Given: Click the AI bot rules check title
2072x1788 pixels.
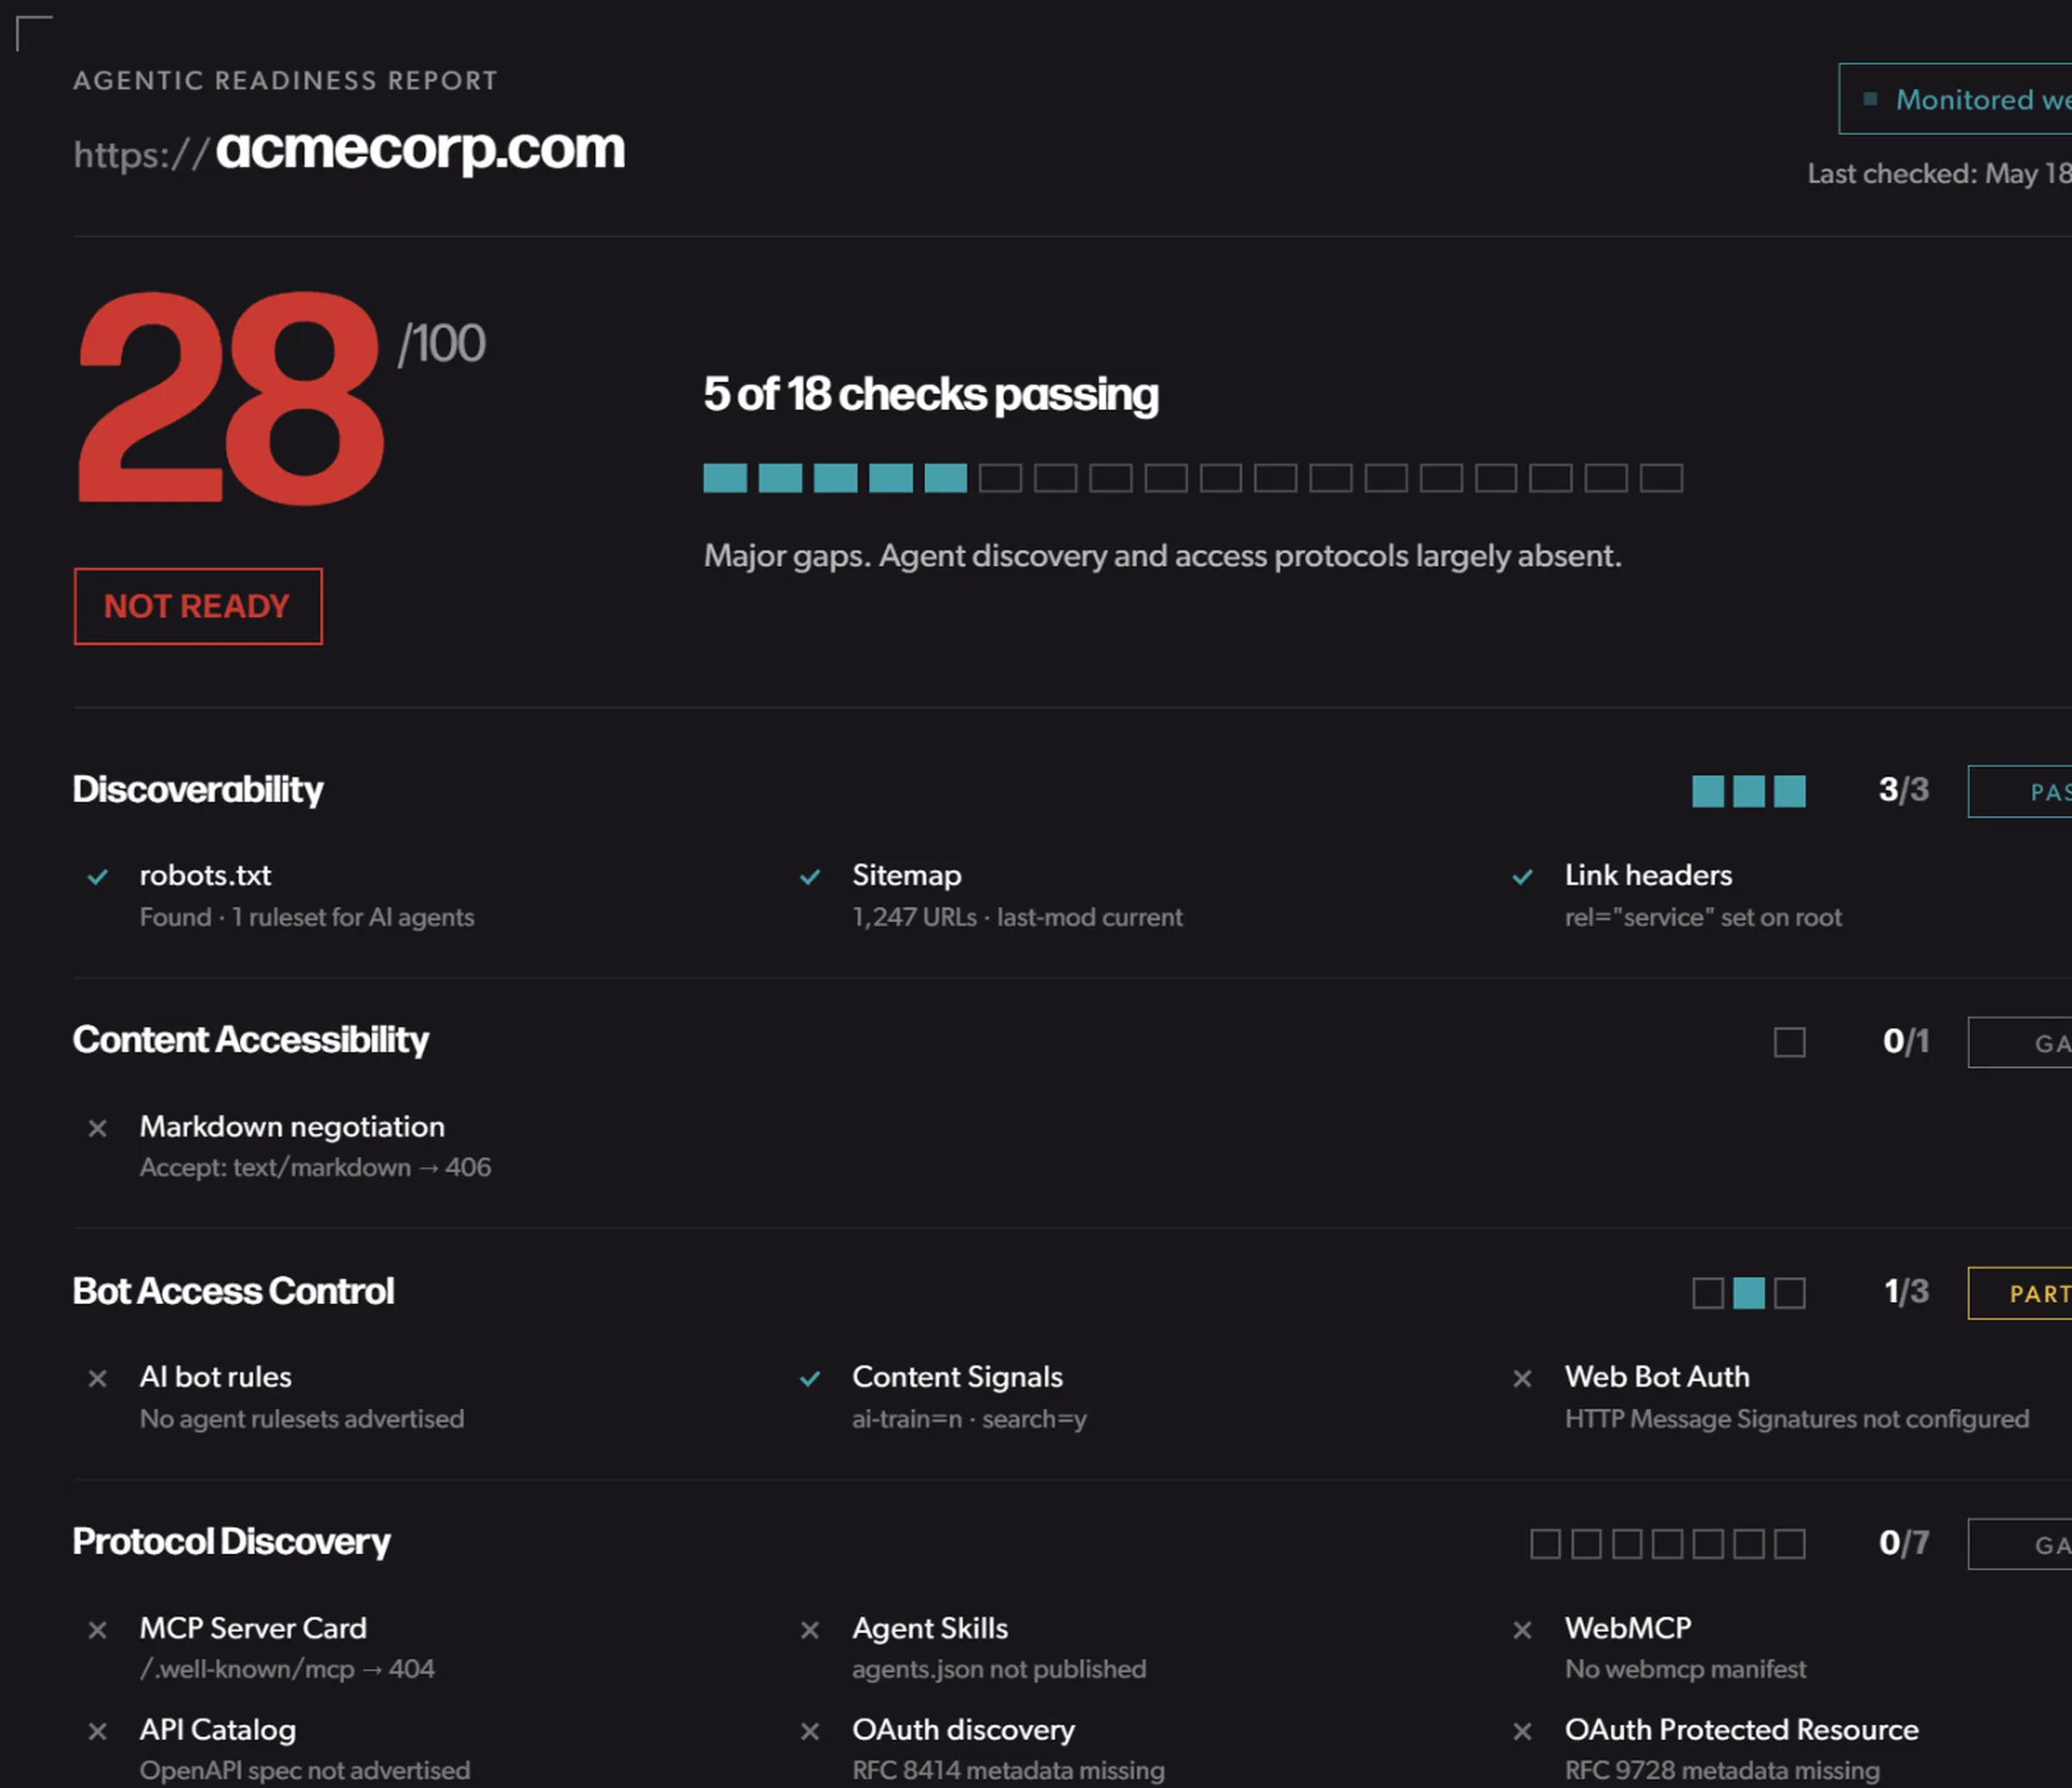Looking at the screenshot, I should point(215,1377).
